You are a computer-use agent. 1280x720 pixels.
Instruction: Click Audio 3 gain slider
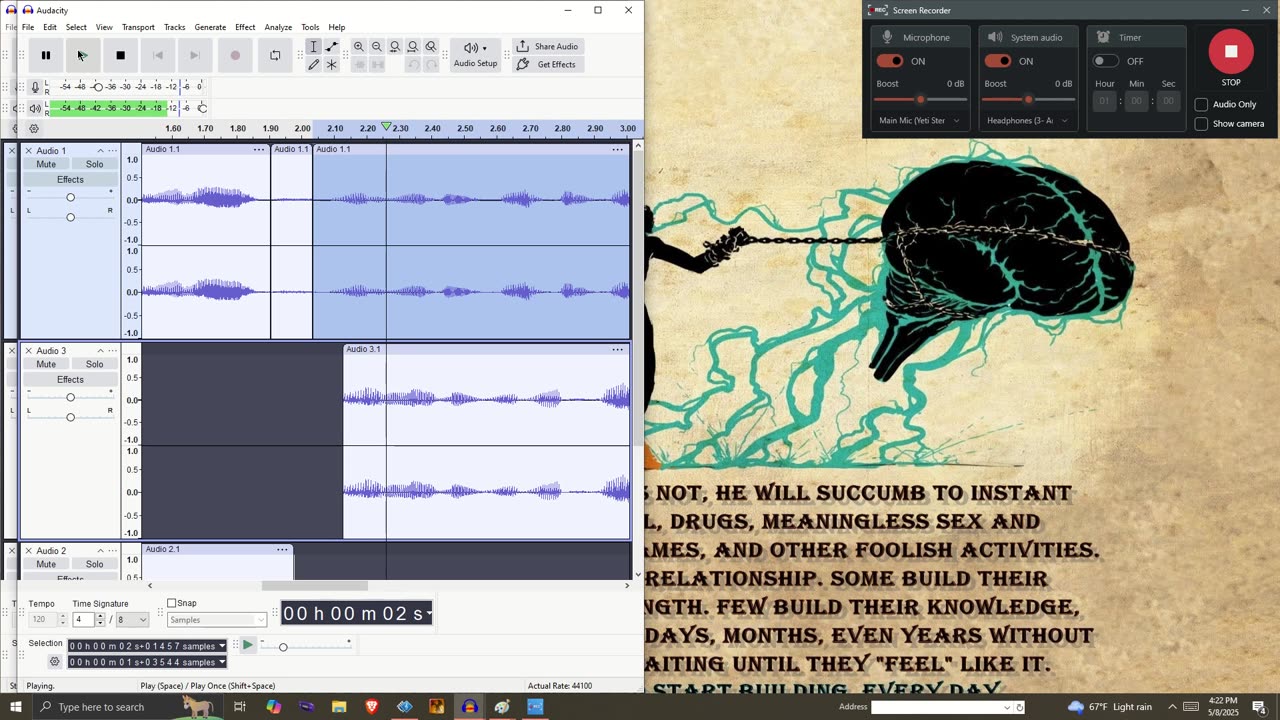70,397
